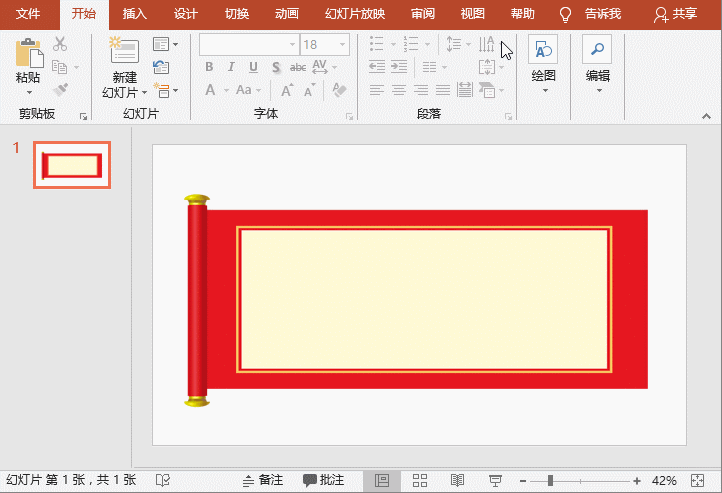Screen dimensions: 722x493
Task: Switch to the Animations (动画) tab
Action: point(286,14)
